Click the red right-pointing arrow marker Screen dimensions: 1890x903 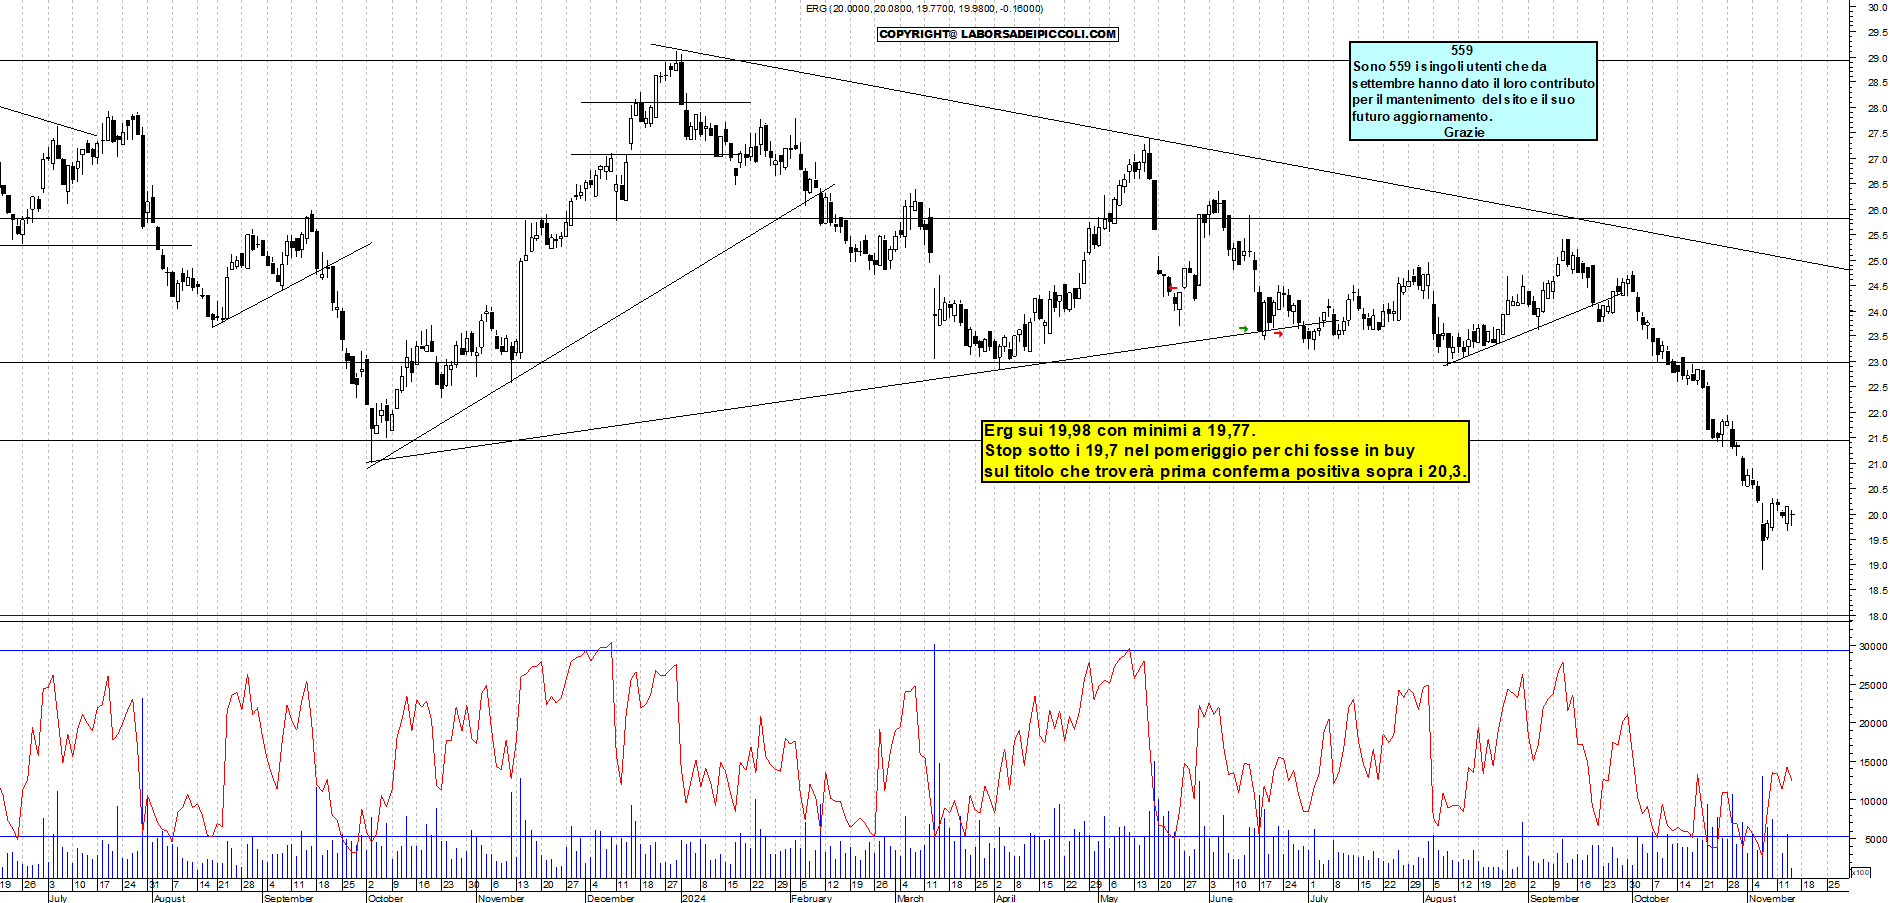(1278, 332)
